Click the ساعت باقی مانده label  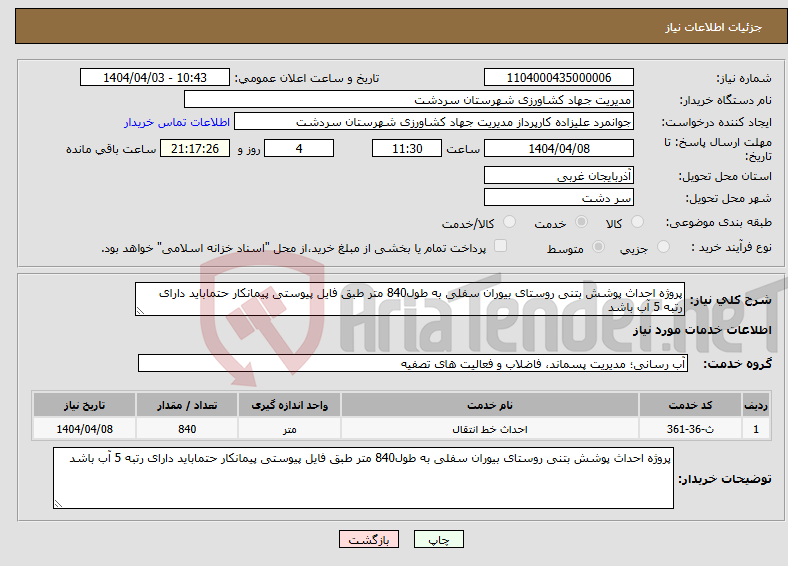click(x=111, y=149)
